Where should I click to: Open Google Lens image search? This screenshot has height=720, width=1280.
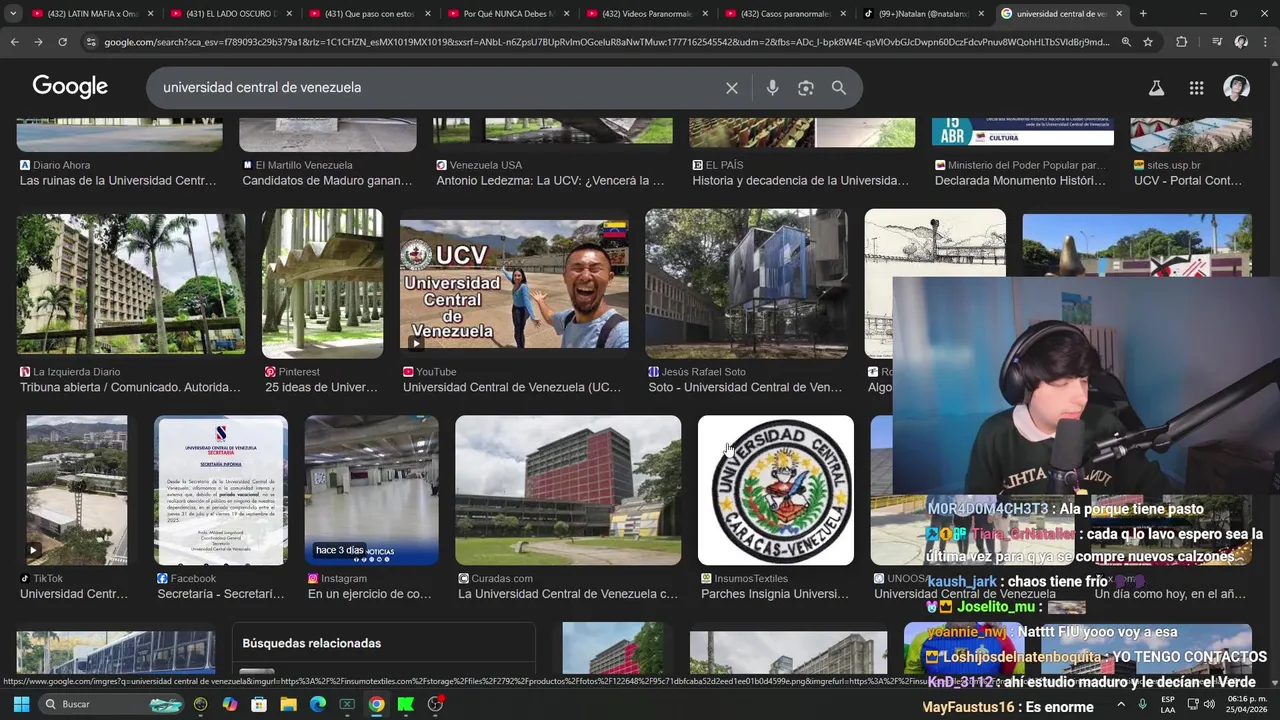pyautogui.click(x=806, y=88)
